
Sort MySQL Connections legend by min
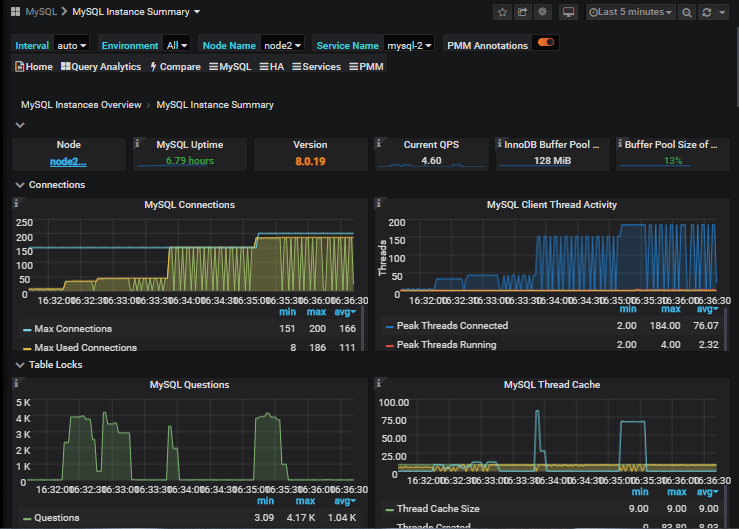click(287, 312)
